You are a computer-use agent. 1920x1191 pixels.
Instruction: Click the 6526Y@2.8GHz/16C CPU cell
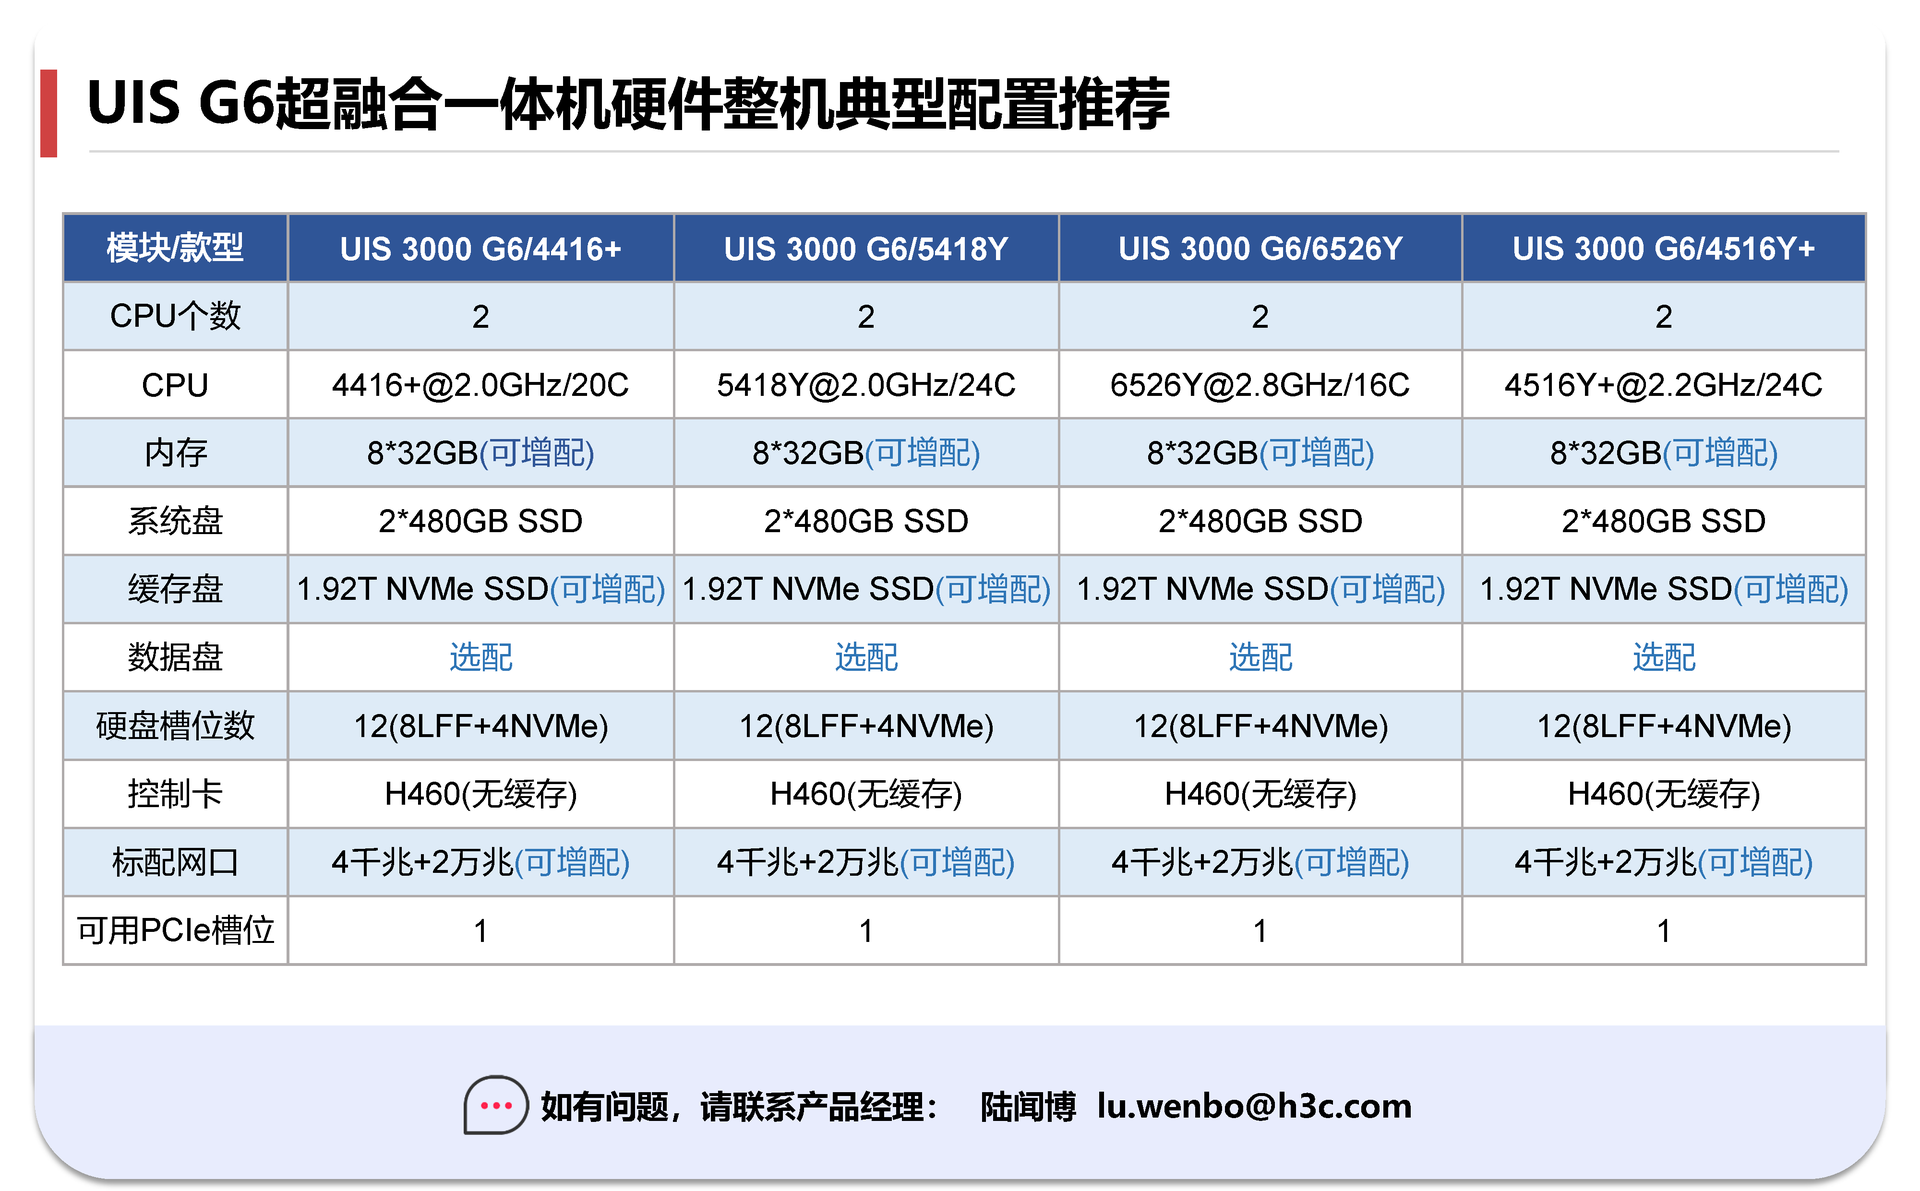pyautogui.click(x=1260, y=385)
